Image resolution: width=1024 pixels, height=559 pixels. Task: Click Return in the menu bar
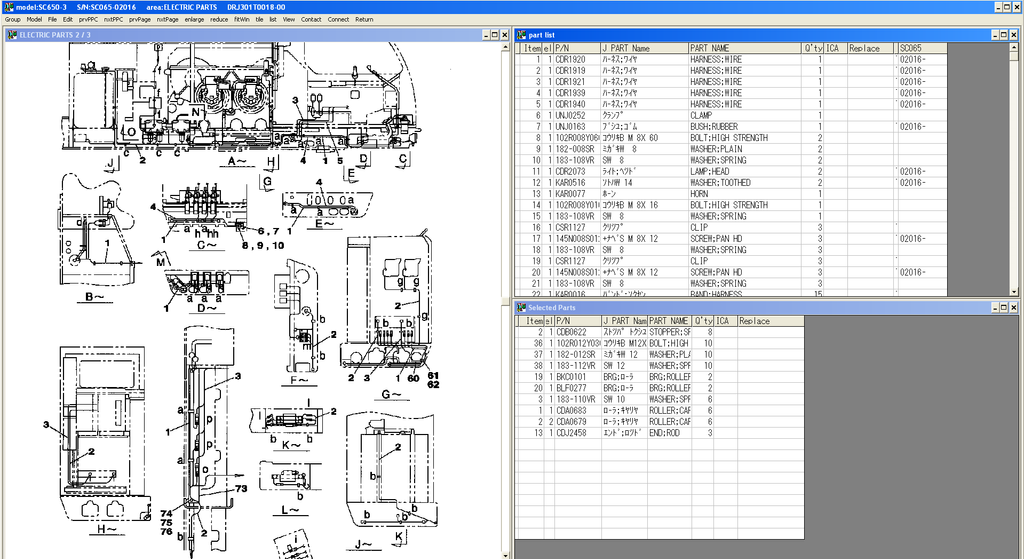364,19
